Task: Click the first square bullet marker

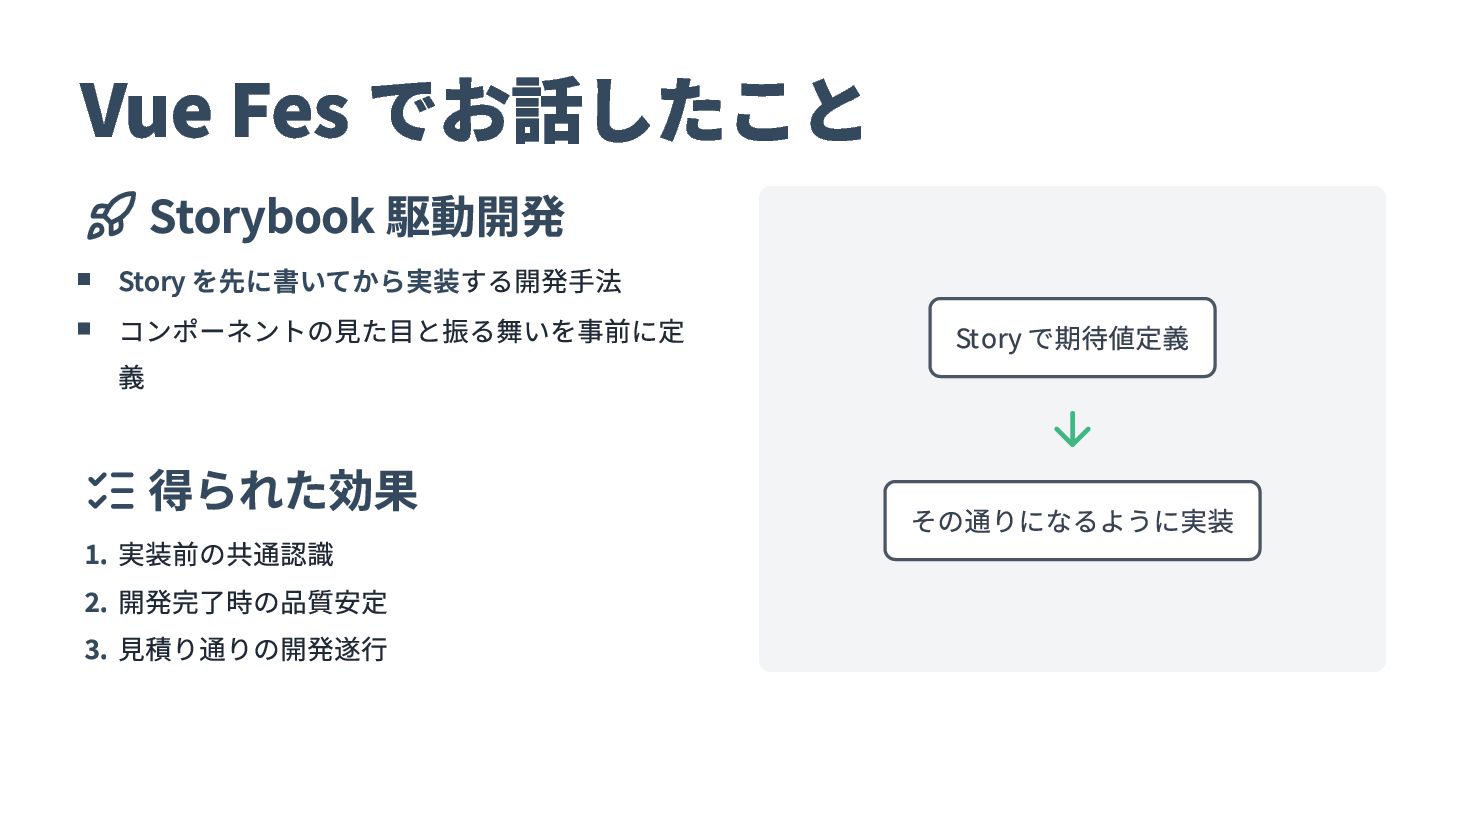Action: coord(84,280)
